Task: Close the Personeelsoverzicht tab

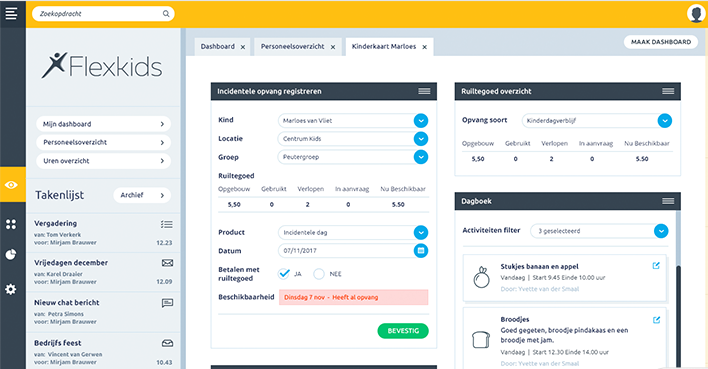Action: point(333,47)
